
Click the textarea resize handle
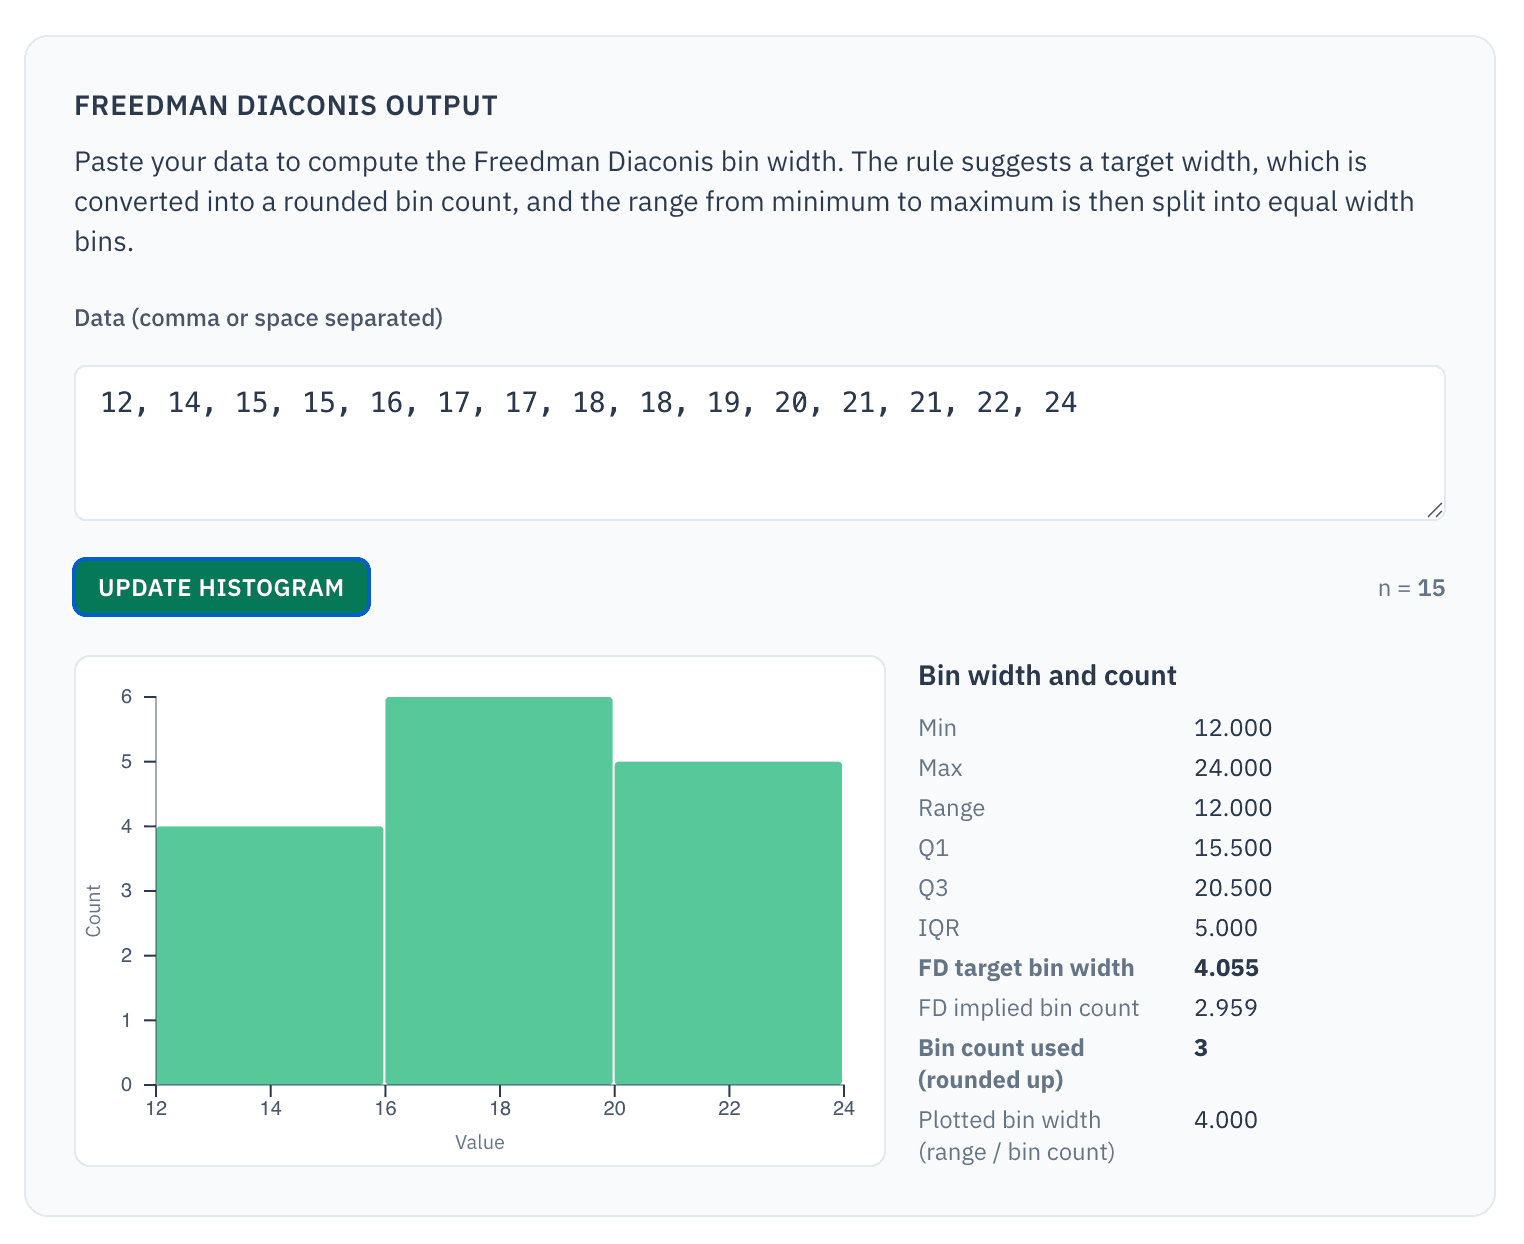click(1436, 510)
